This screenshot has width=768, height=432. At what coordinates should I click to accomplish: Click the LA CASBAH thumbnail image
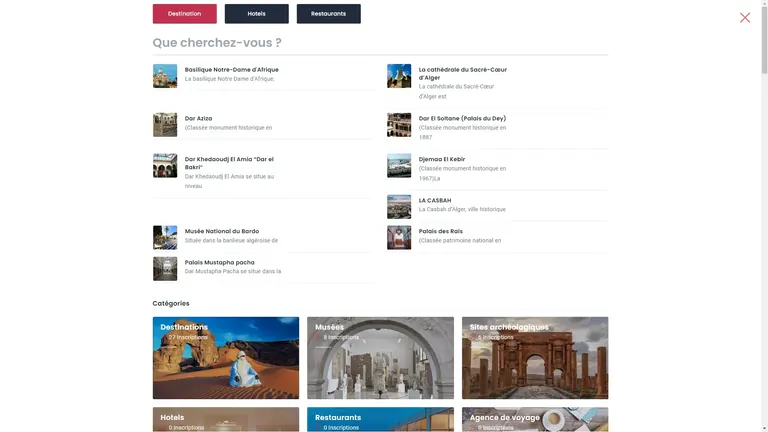pyautogui.click(x=399, y=206)
